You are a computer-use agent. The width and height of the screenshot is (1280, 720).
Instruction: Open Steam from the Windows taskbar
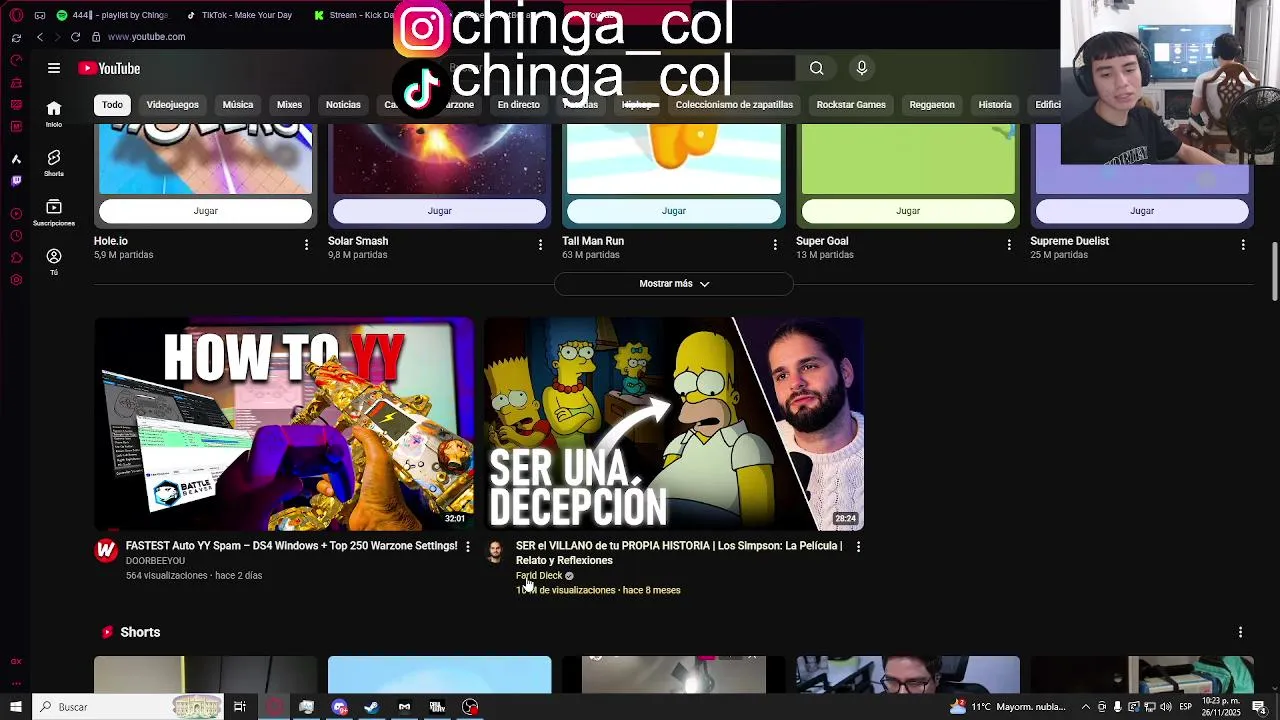[x=371, y=707]
